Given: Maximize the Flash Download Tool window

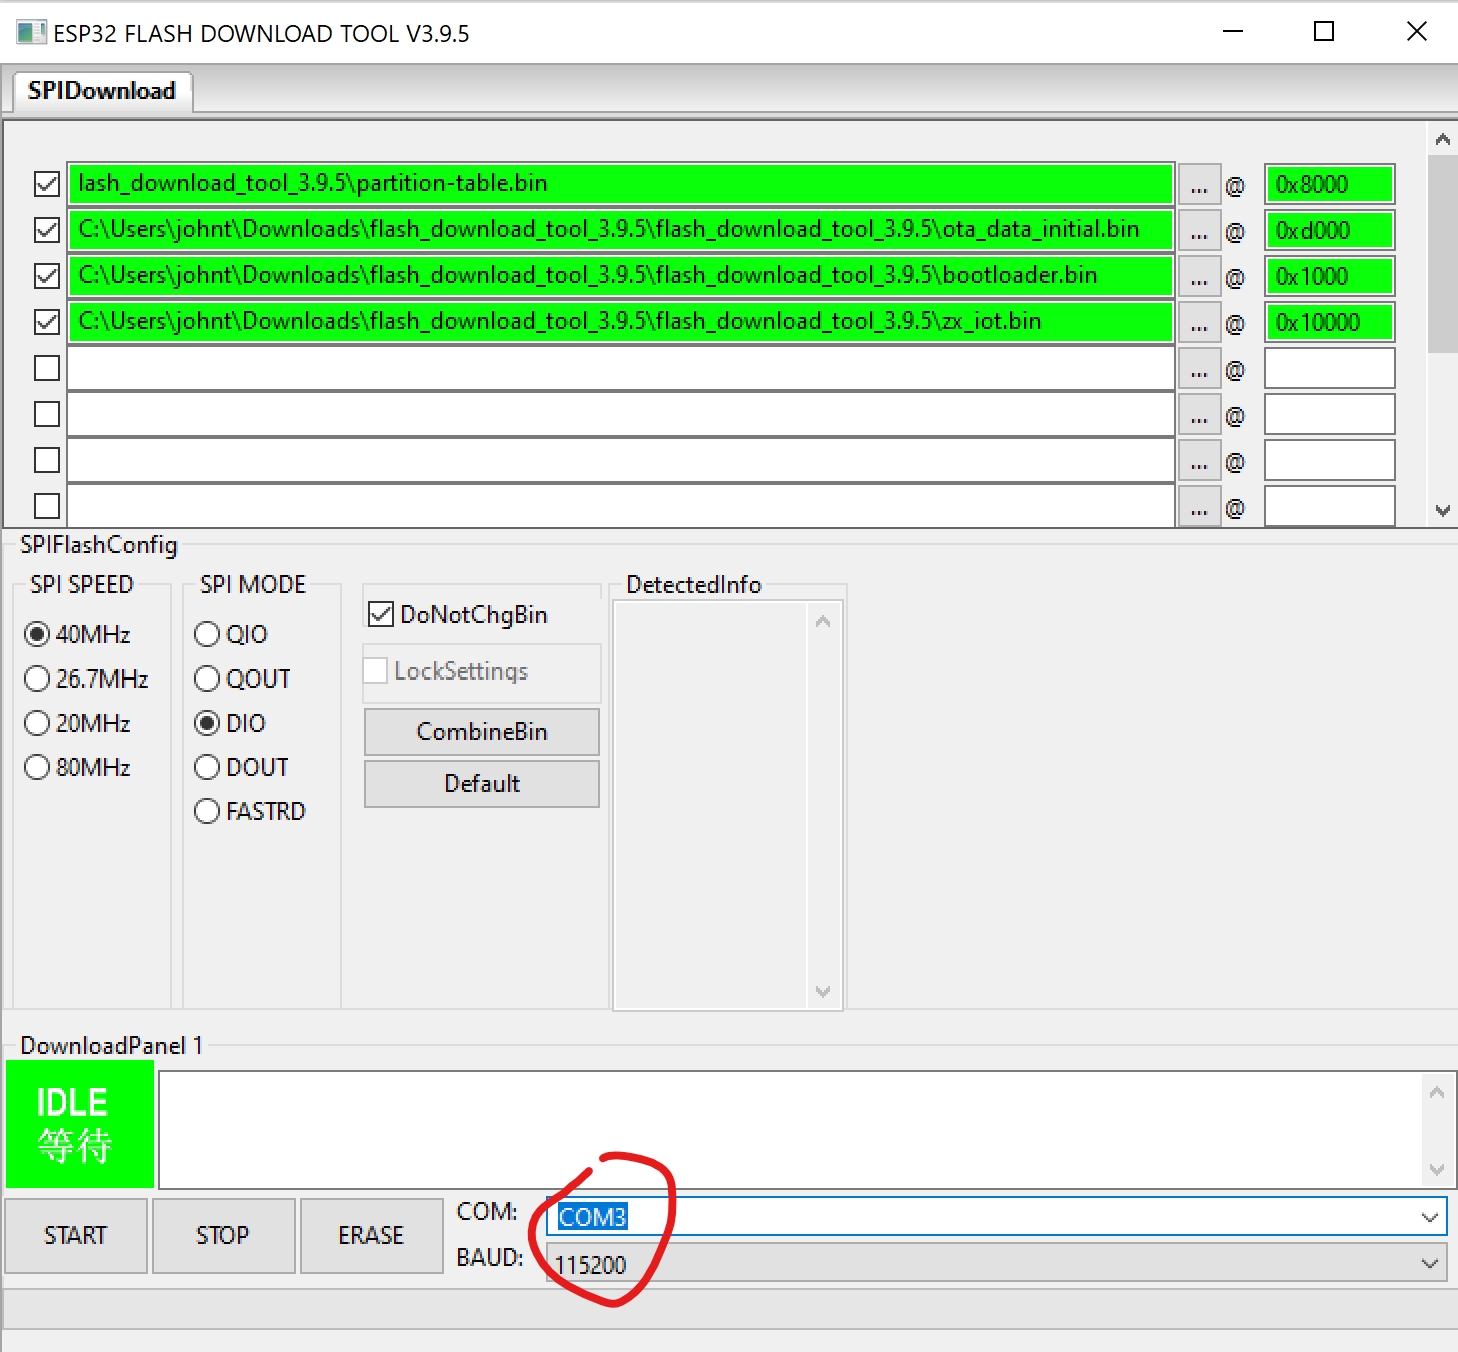Looking at the screenshot, I should 1324,32.
